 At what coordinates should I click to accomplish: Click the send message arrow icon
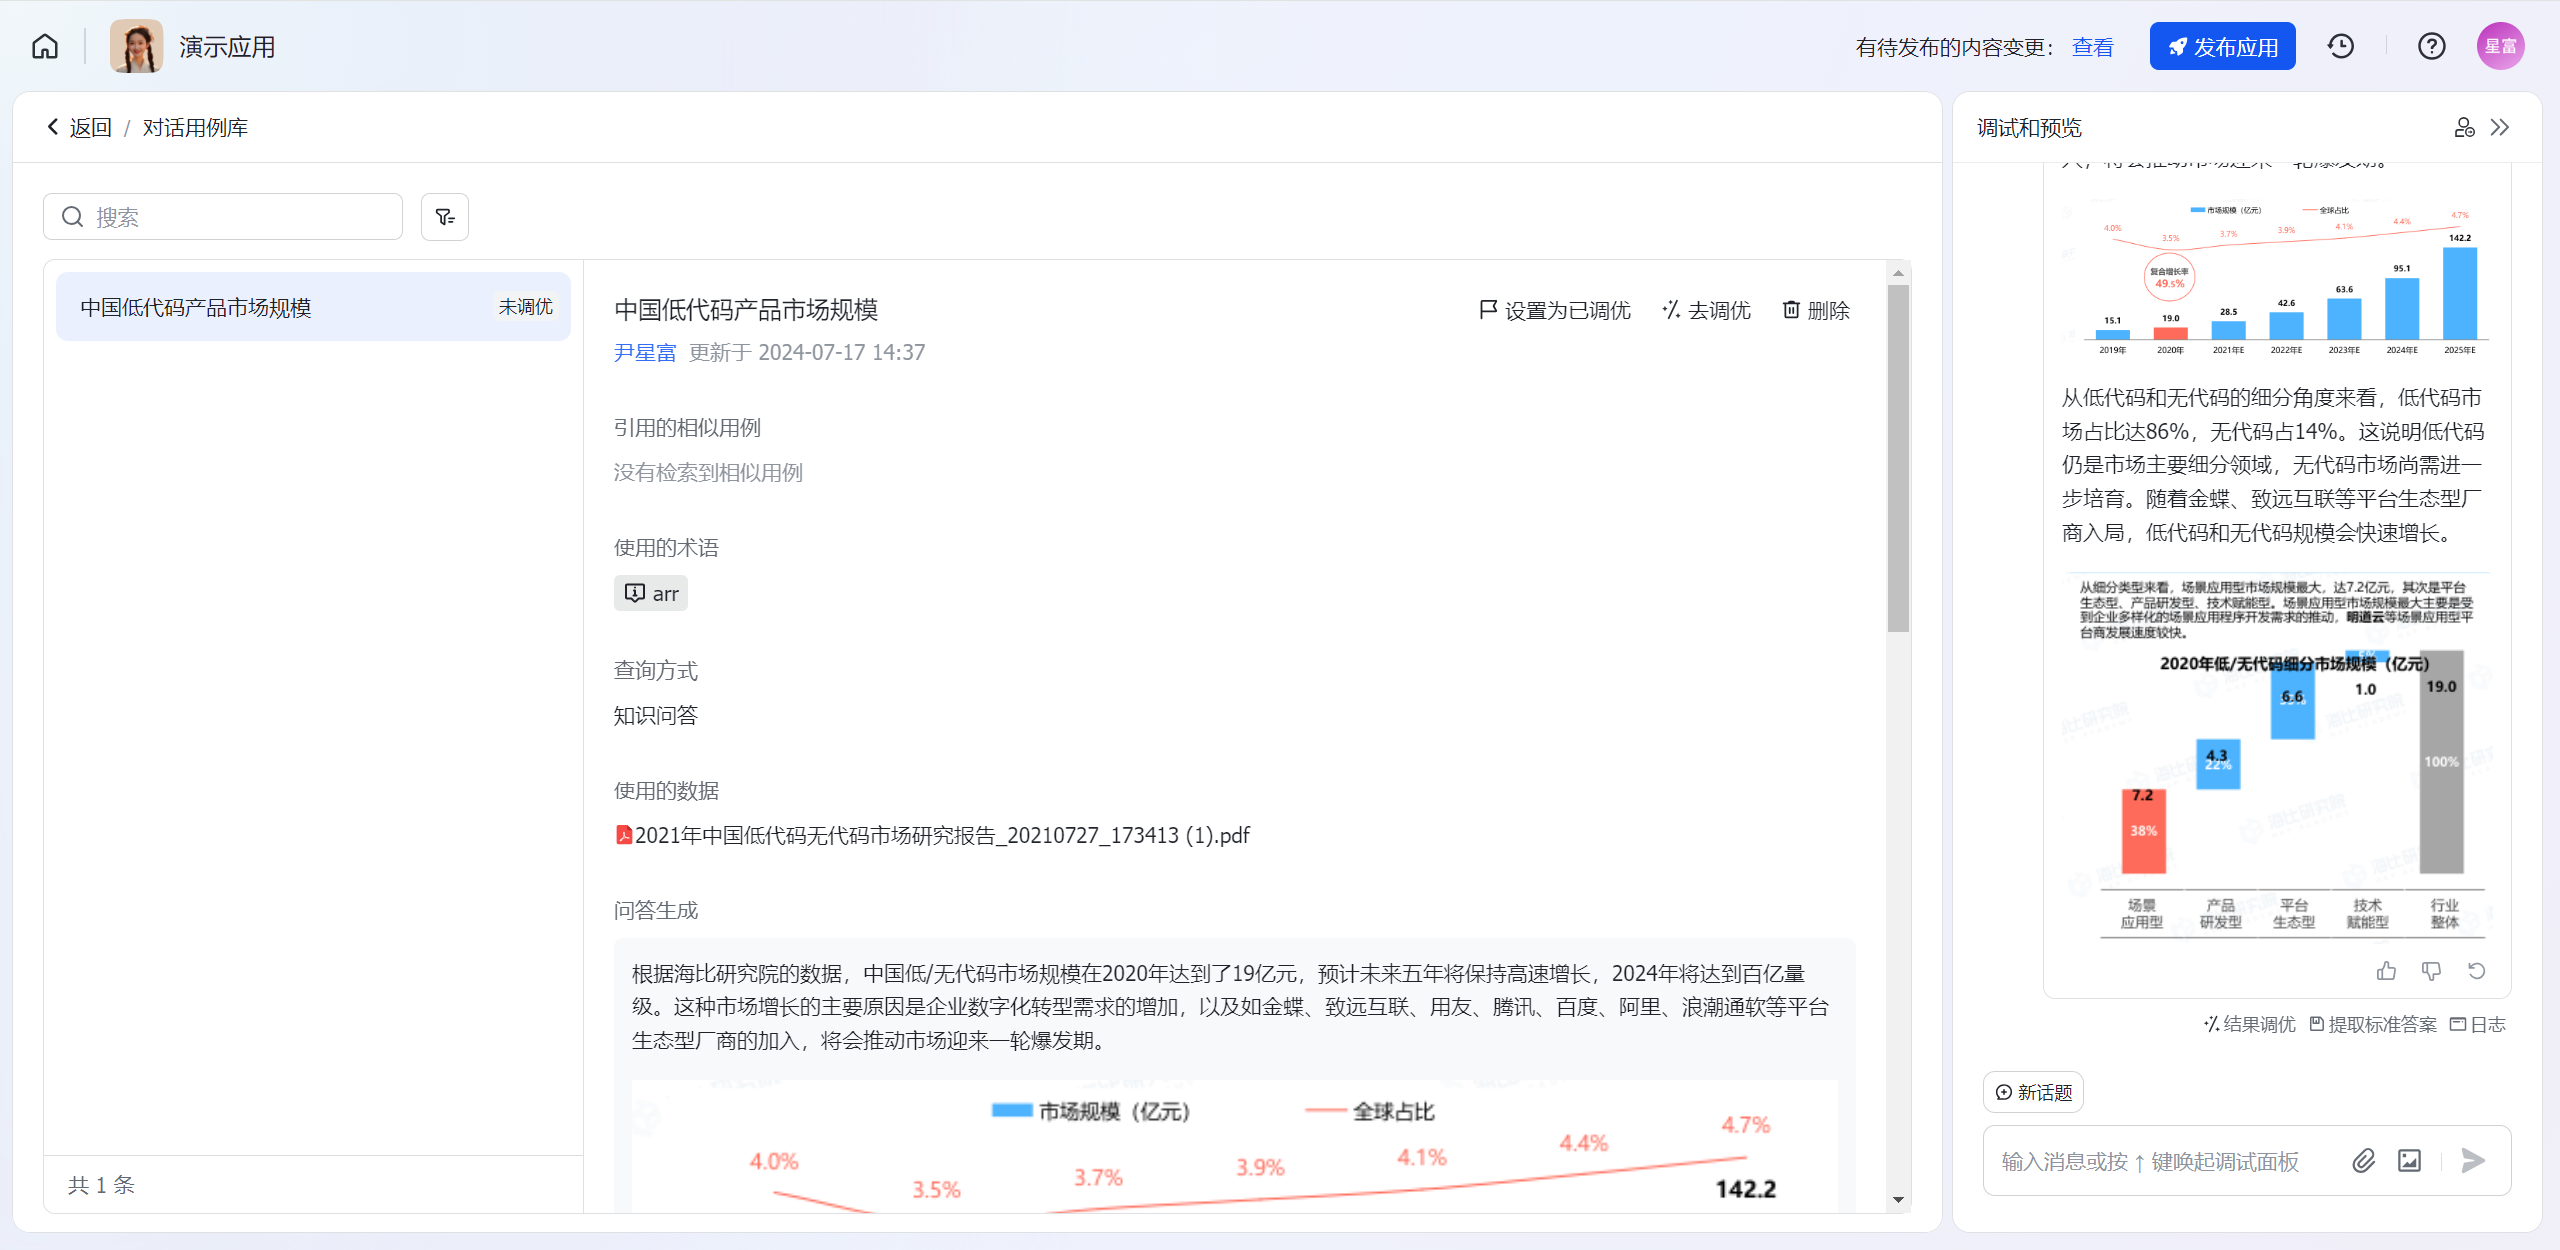point(2473,1160)
